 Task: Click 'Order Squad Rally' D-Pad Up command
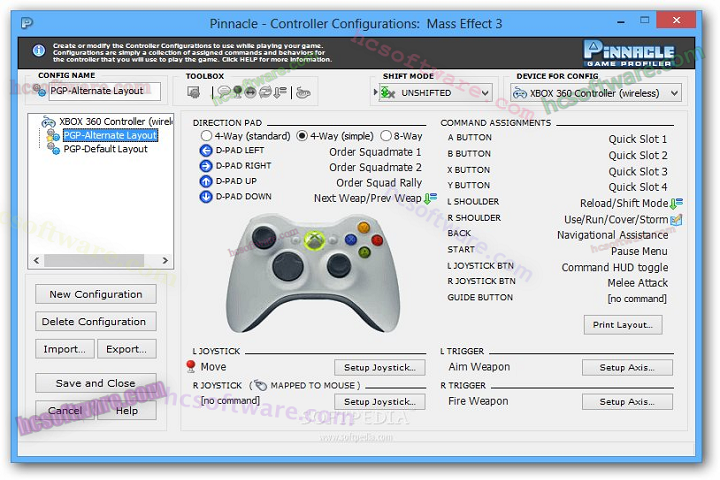[x=379, y=183]
